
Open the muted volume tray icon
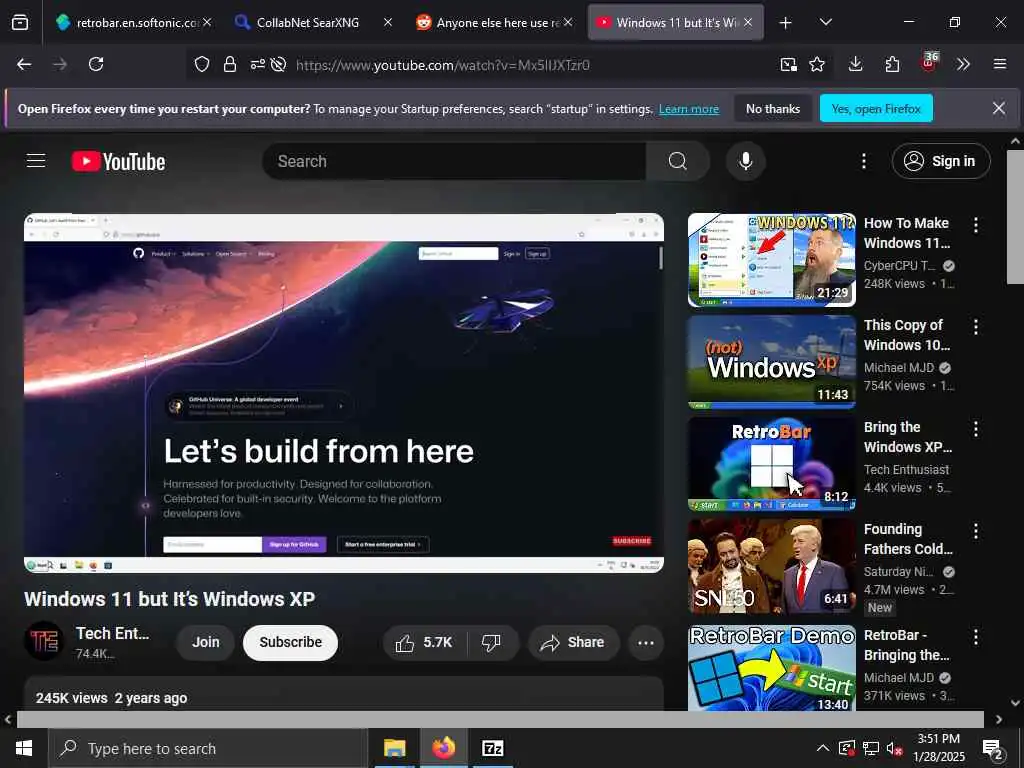(894, 748)
